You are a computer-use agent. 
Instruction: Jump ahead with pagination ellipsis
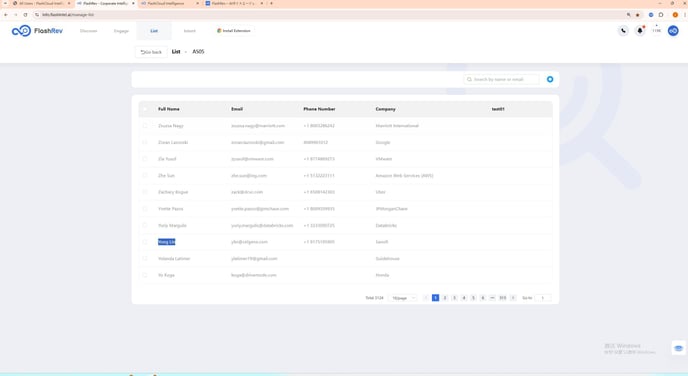click(492, 298)
